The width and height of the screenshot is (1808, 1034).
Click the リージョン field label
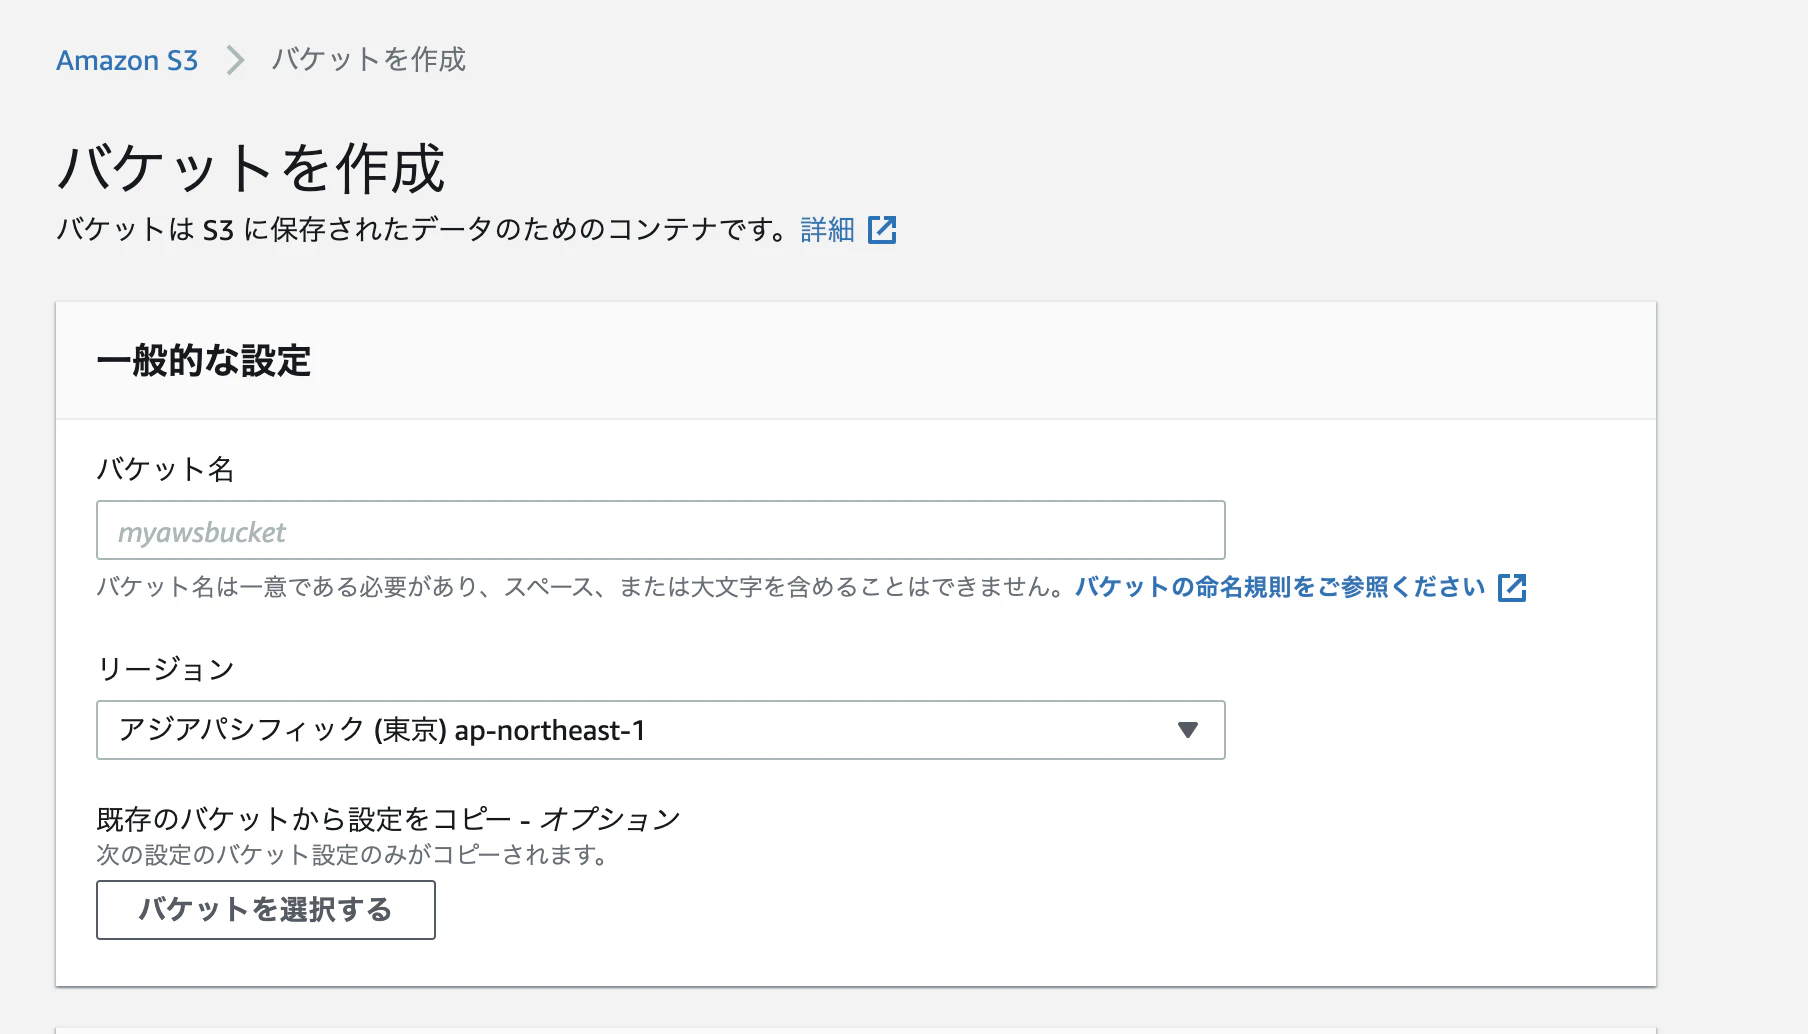165,669
